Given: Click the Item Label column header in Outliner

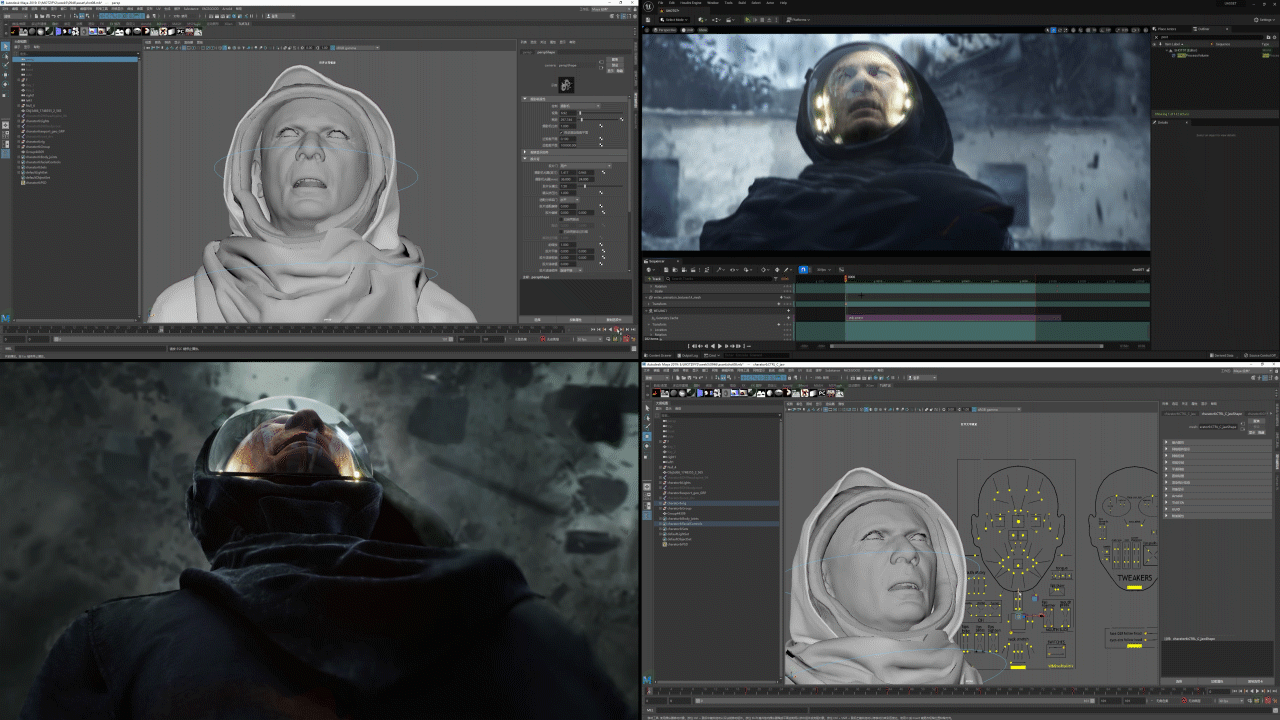Looking at the screenshot, I should click(1172, 44).
